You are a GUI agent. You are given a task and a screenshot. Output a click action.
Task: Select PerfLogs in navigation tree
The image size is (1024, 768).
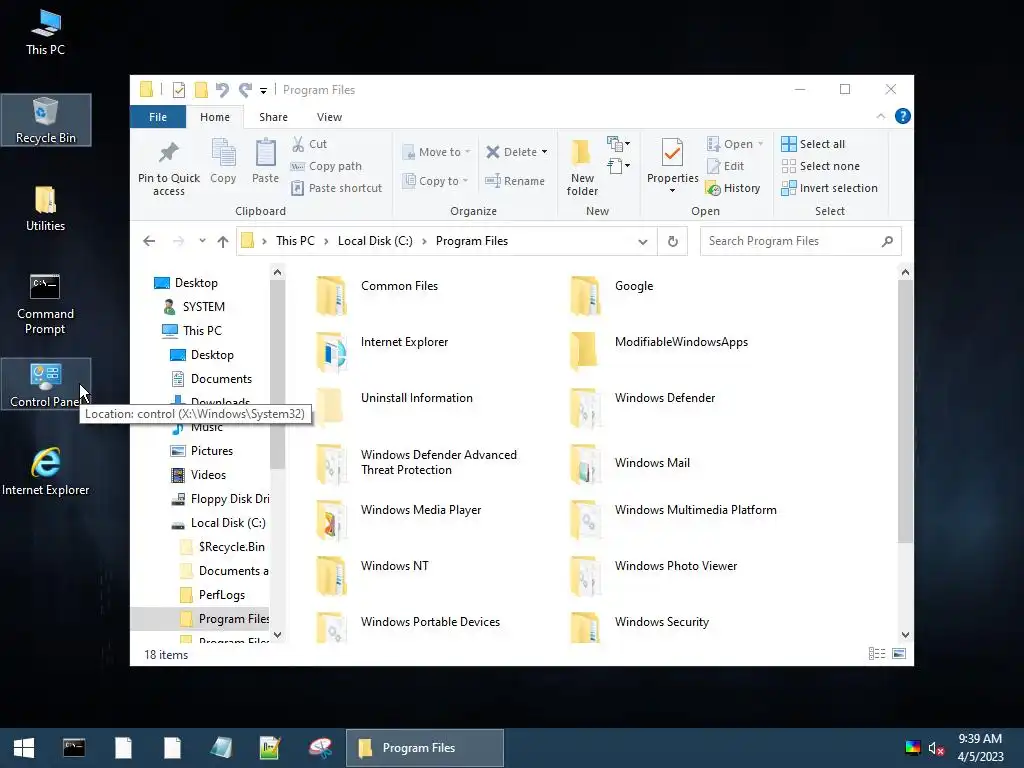point(221,595)
